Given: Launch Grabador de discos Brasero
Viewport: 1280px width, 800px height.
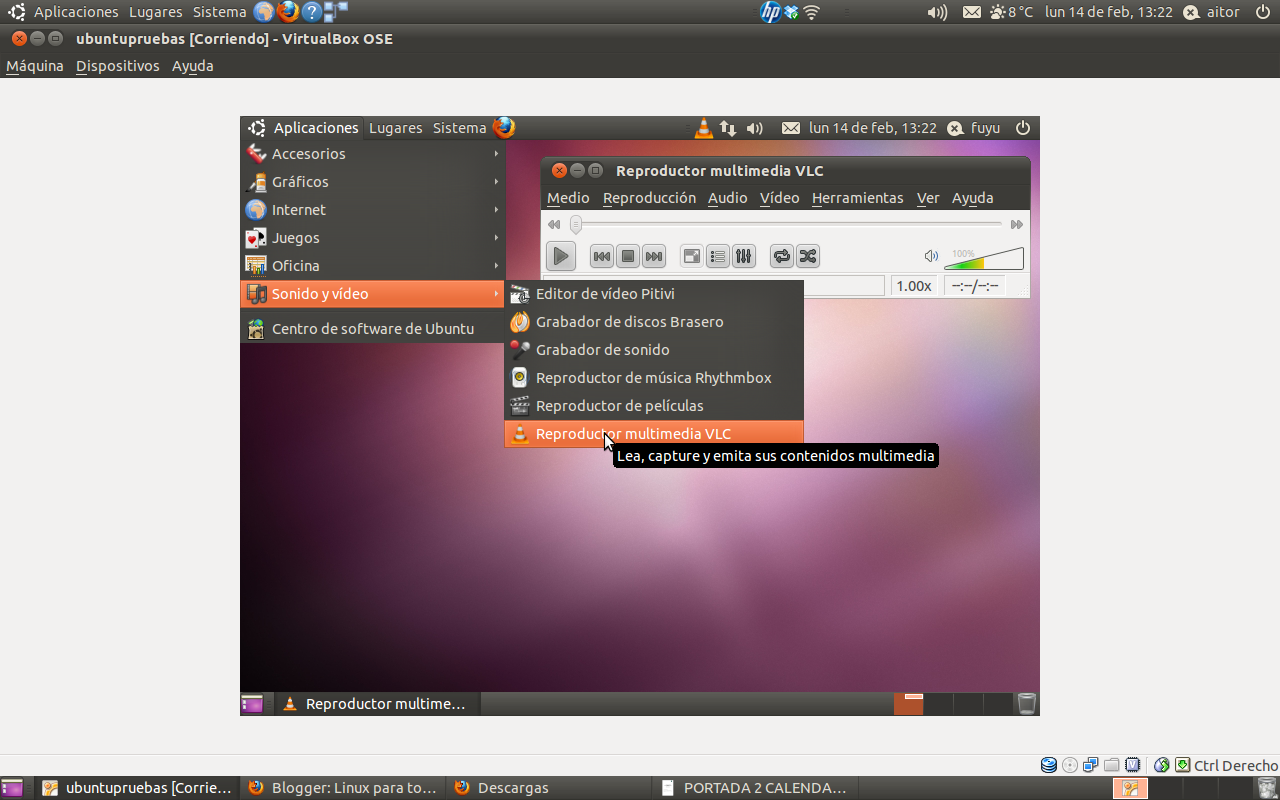Looking at the screenshot, I should tap(654, 322).
